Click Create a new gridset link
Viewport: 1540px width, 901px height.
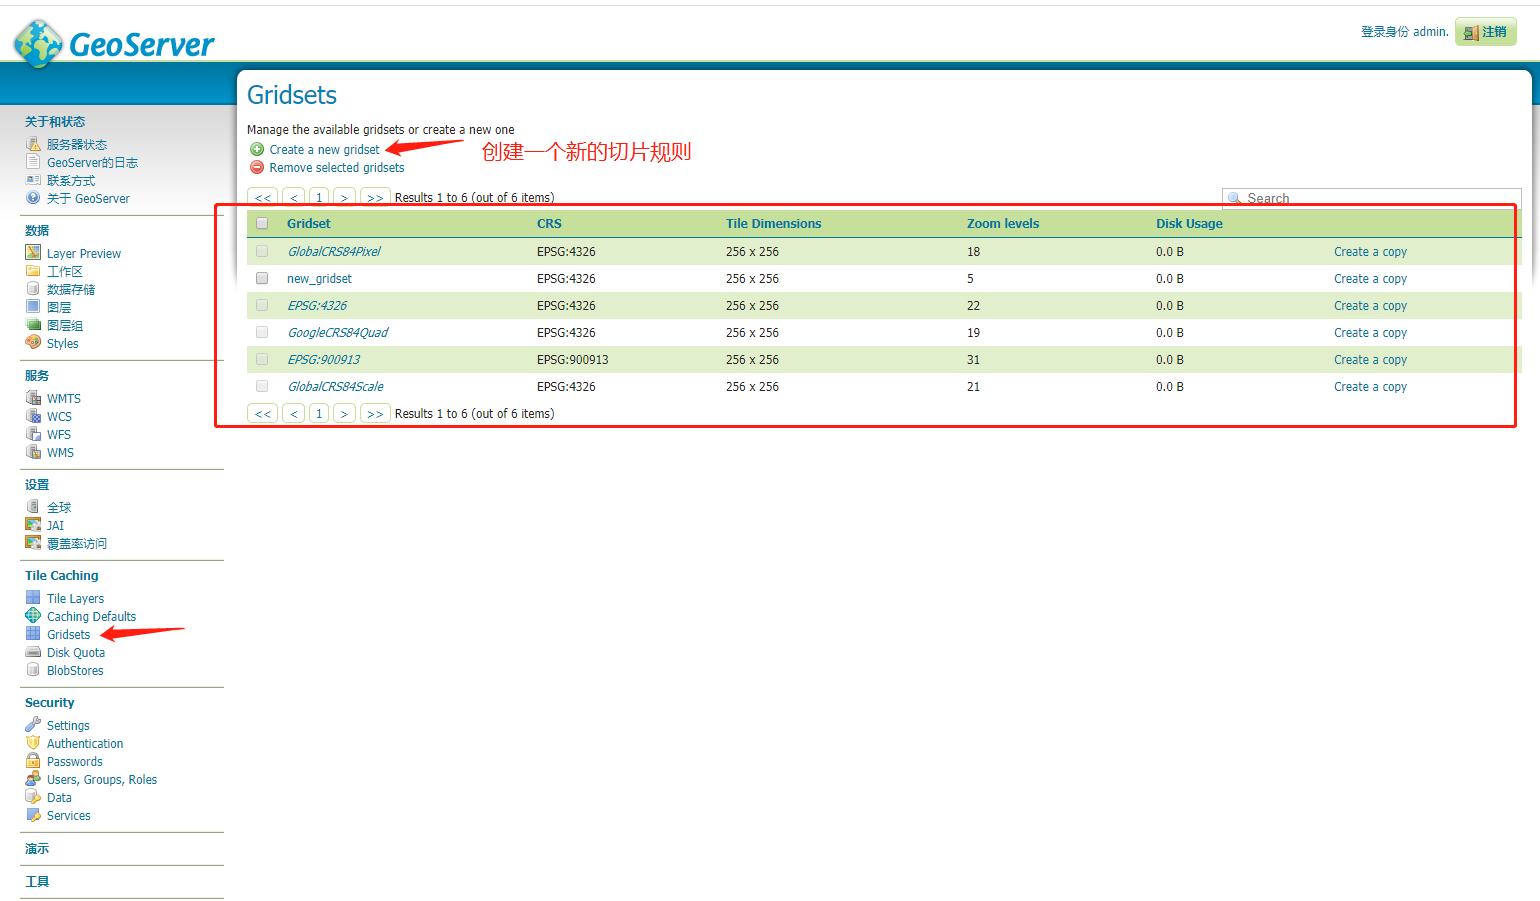[x=324, y=150]
